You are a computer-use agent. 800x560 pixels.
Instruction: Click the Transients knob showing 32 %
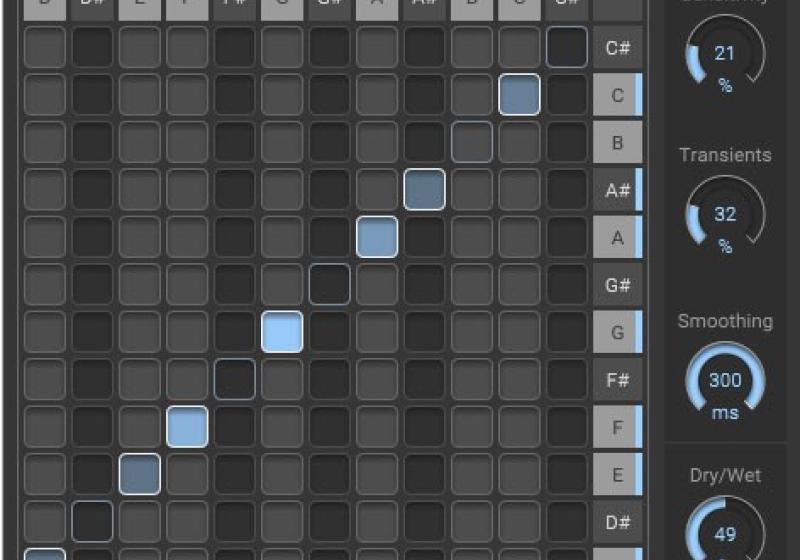[725, 214]
